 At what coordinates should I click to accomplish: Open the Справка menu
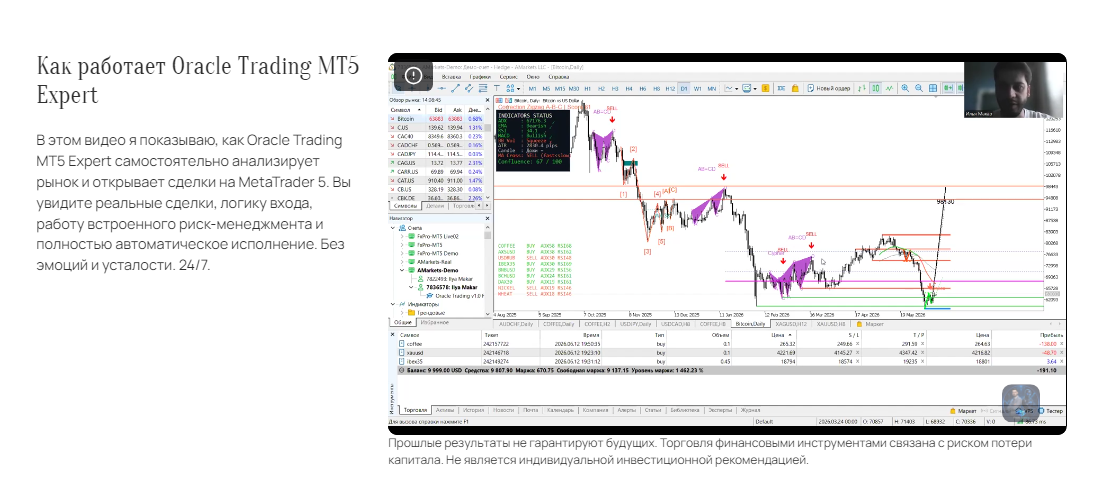pyautogui.click(x=559, y=77)
